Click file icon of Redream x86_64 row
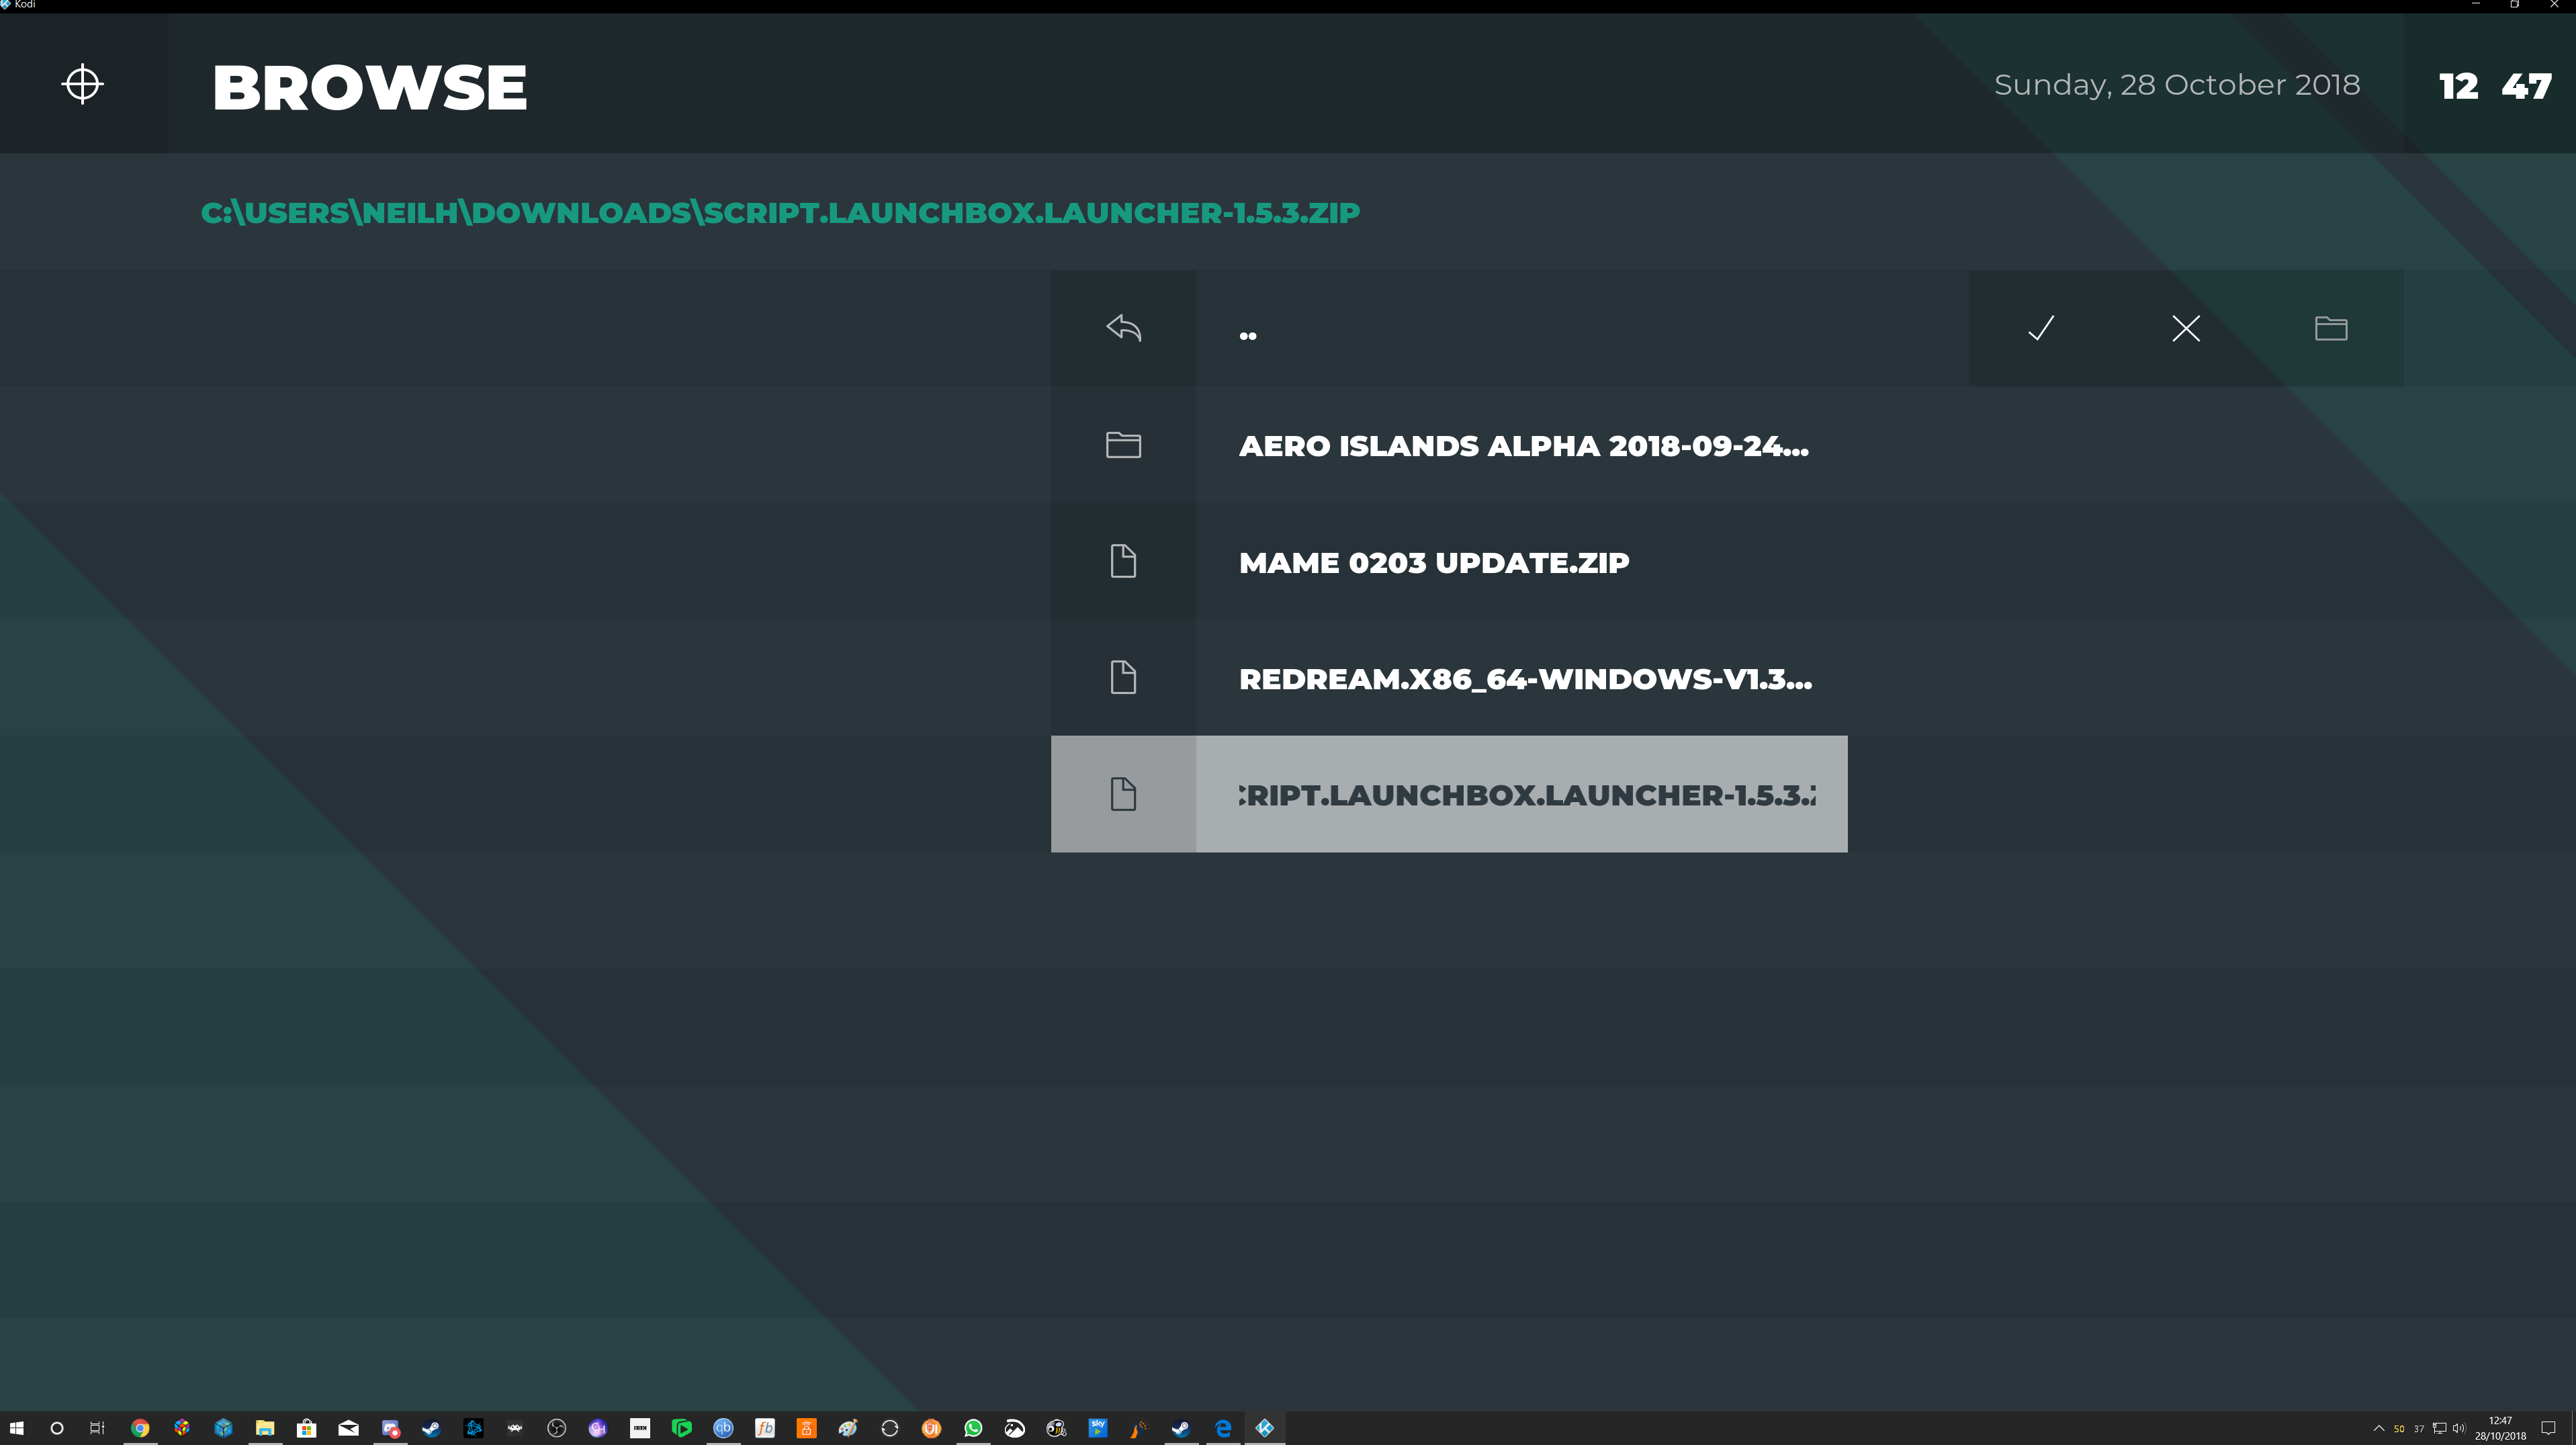 coord(1123,678)
